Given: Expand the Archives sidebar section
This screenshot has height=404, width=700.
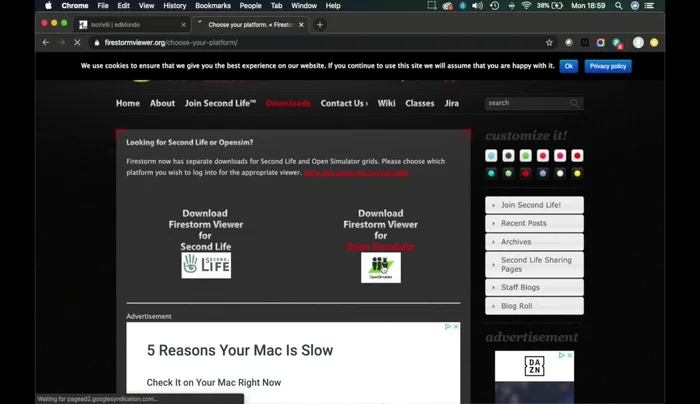Looking at the screenshot, I should (x=534, y=242).
